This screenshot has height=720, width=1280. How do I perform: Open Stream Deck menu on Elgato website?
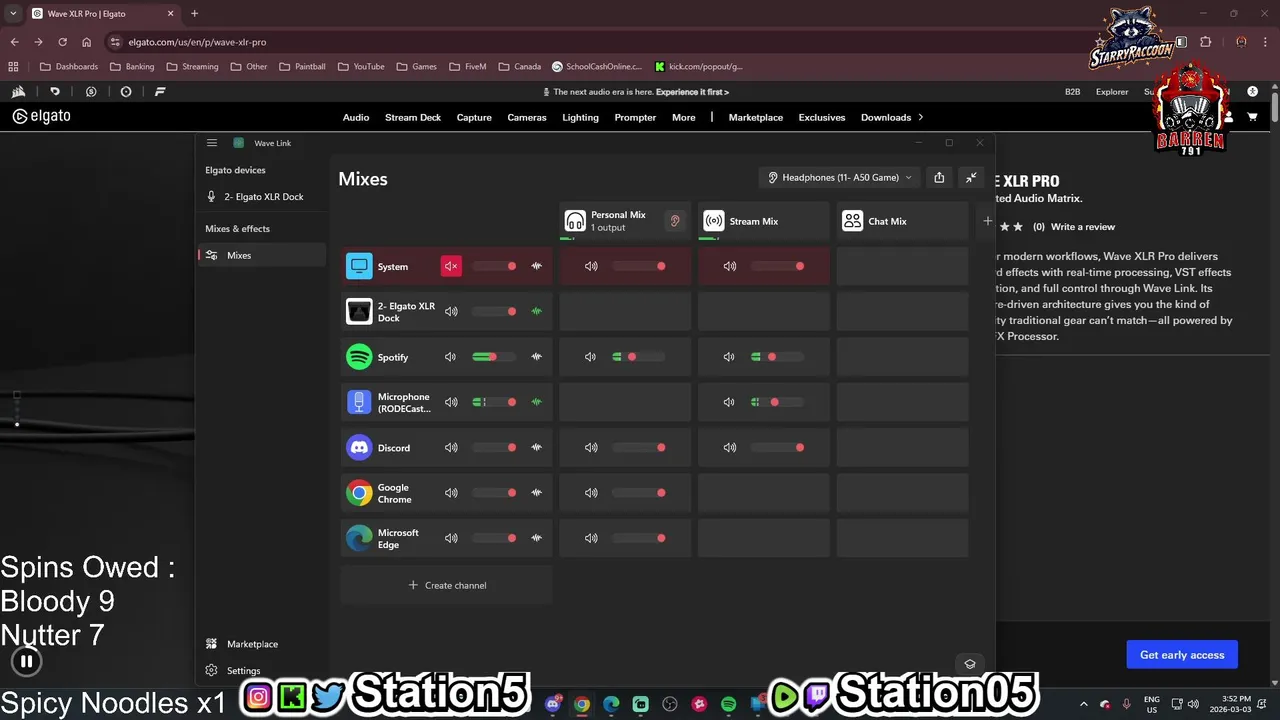pos(413,117)
